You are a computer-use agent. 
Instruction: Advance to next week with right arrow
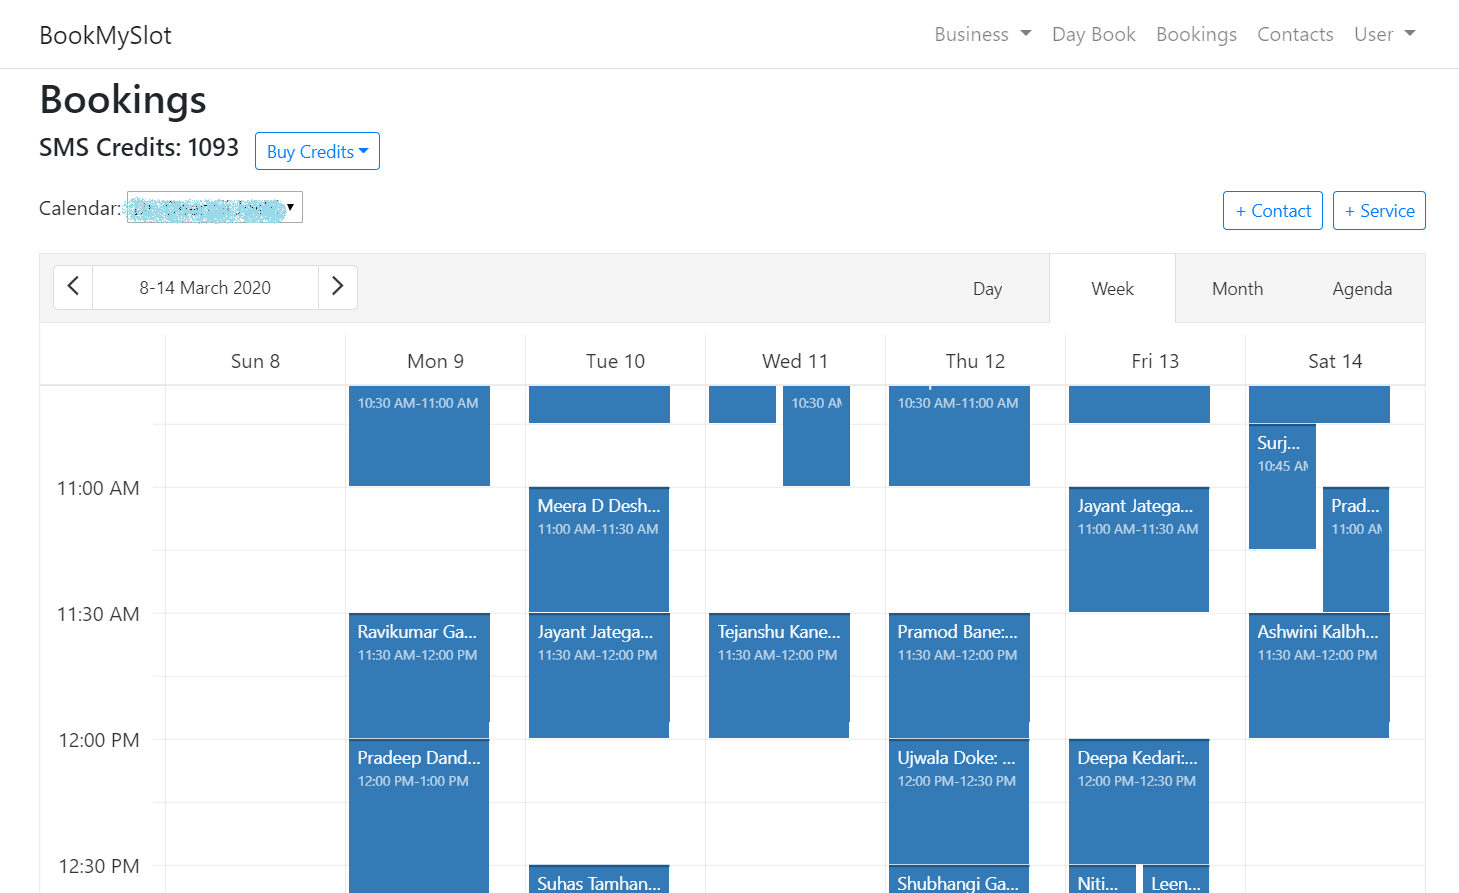[337, 287]
